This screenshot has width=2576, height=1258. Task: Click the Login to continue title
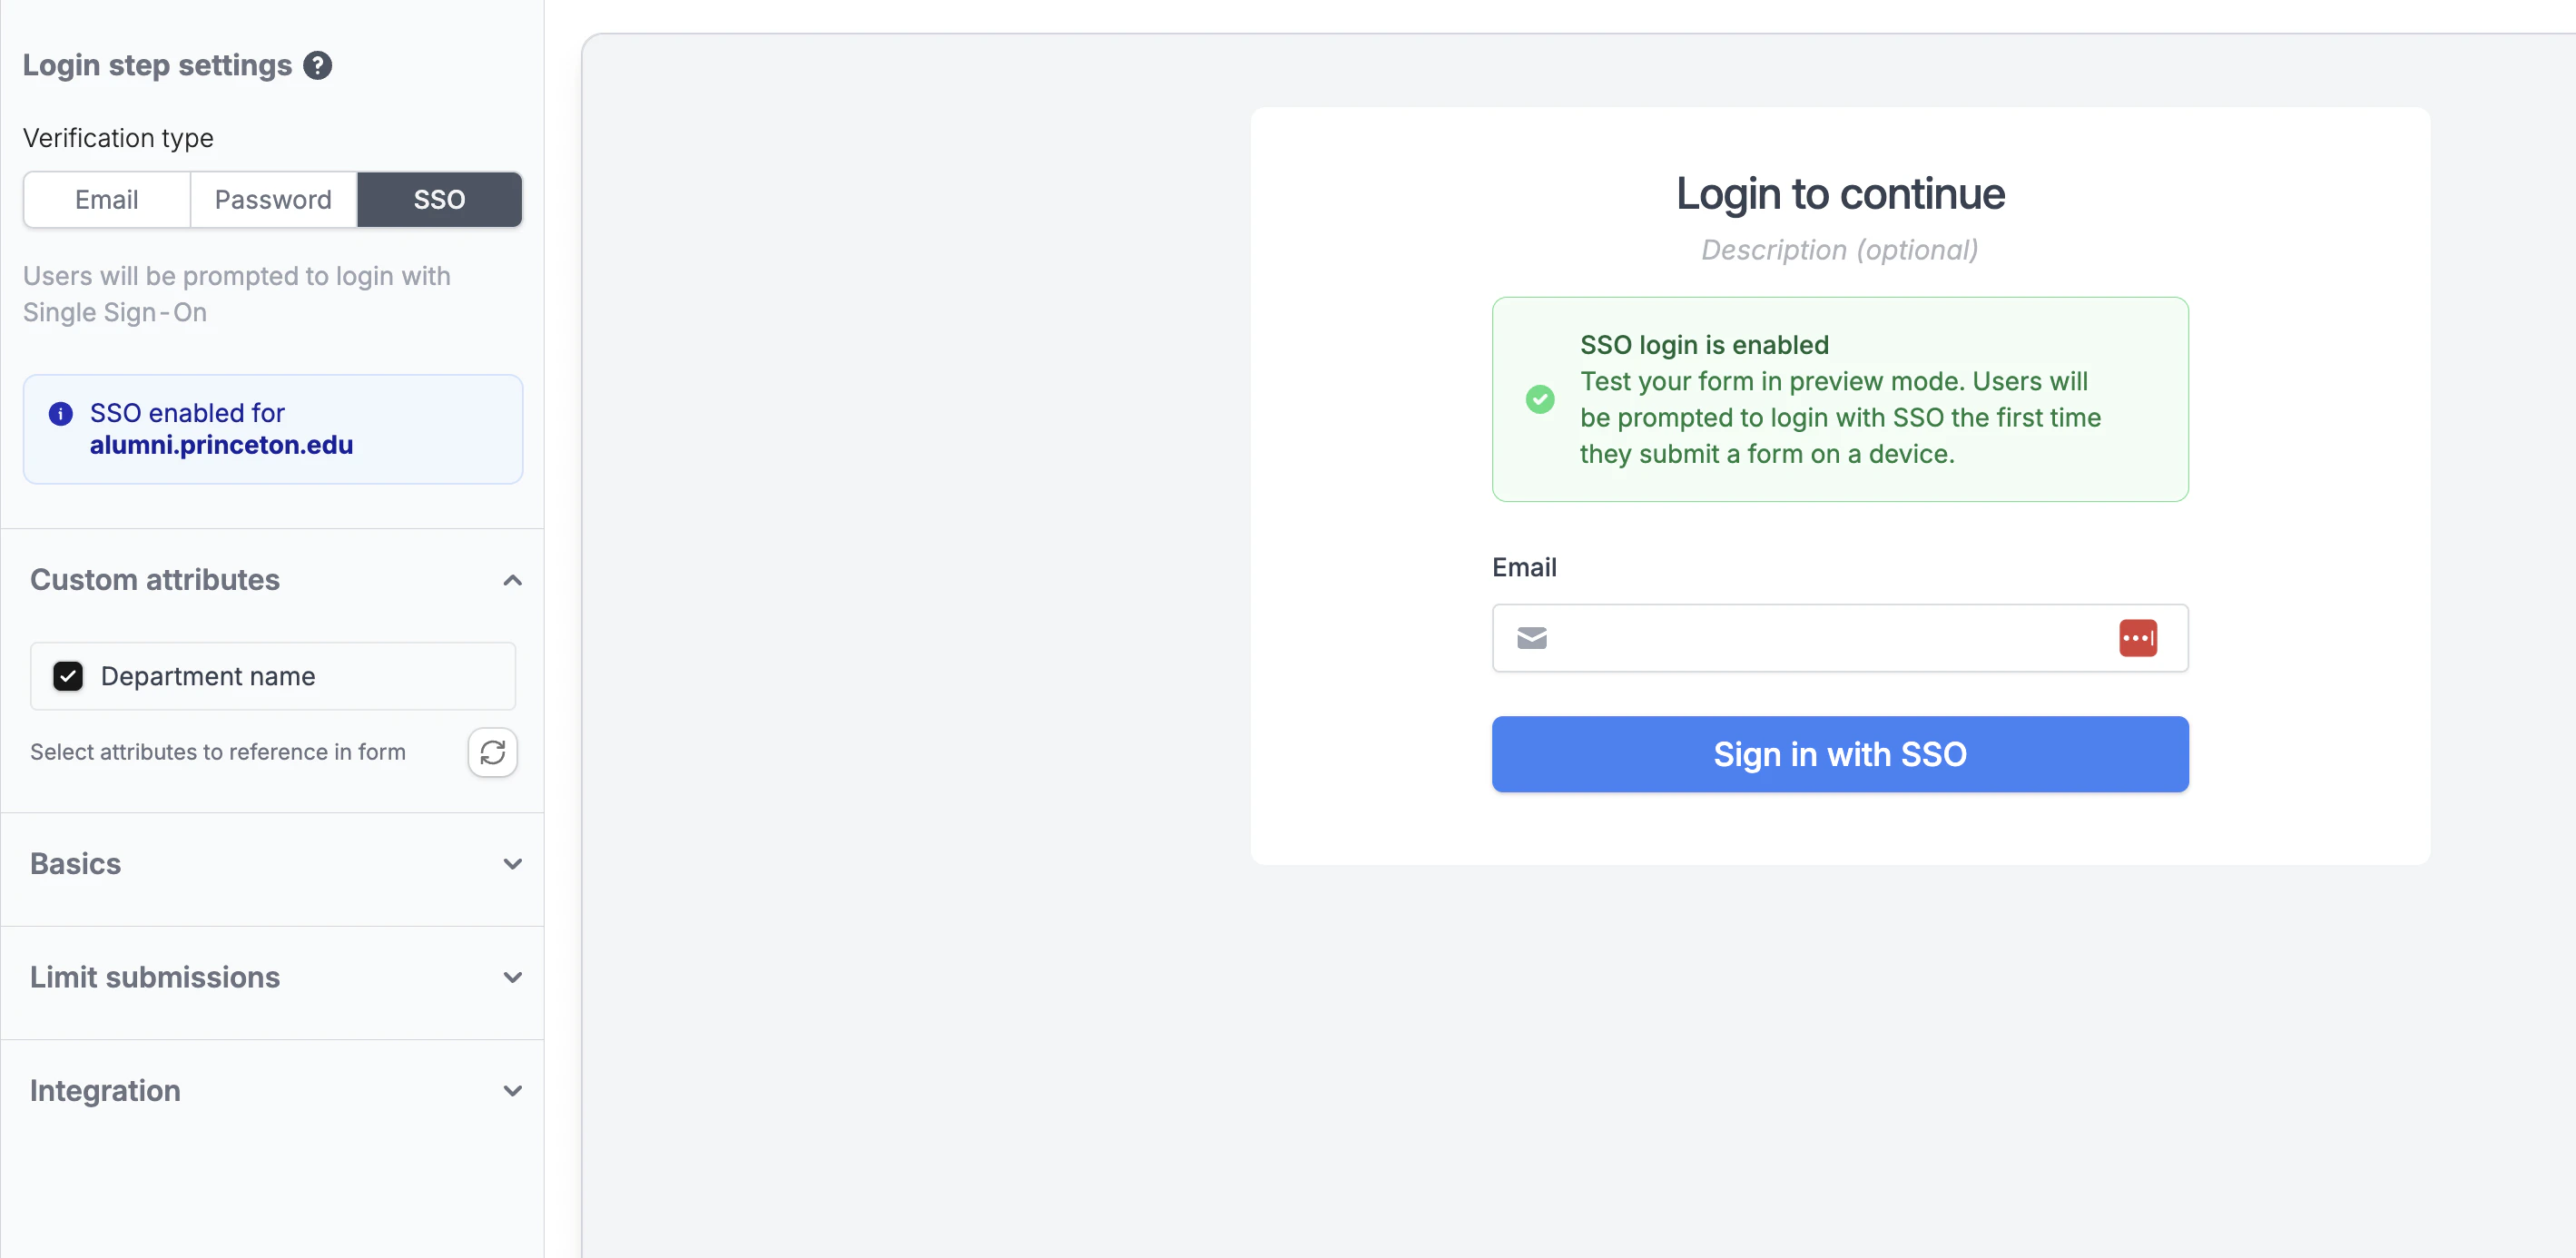(x=1839, y=193)
